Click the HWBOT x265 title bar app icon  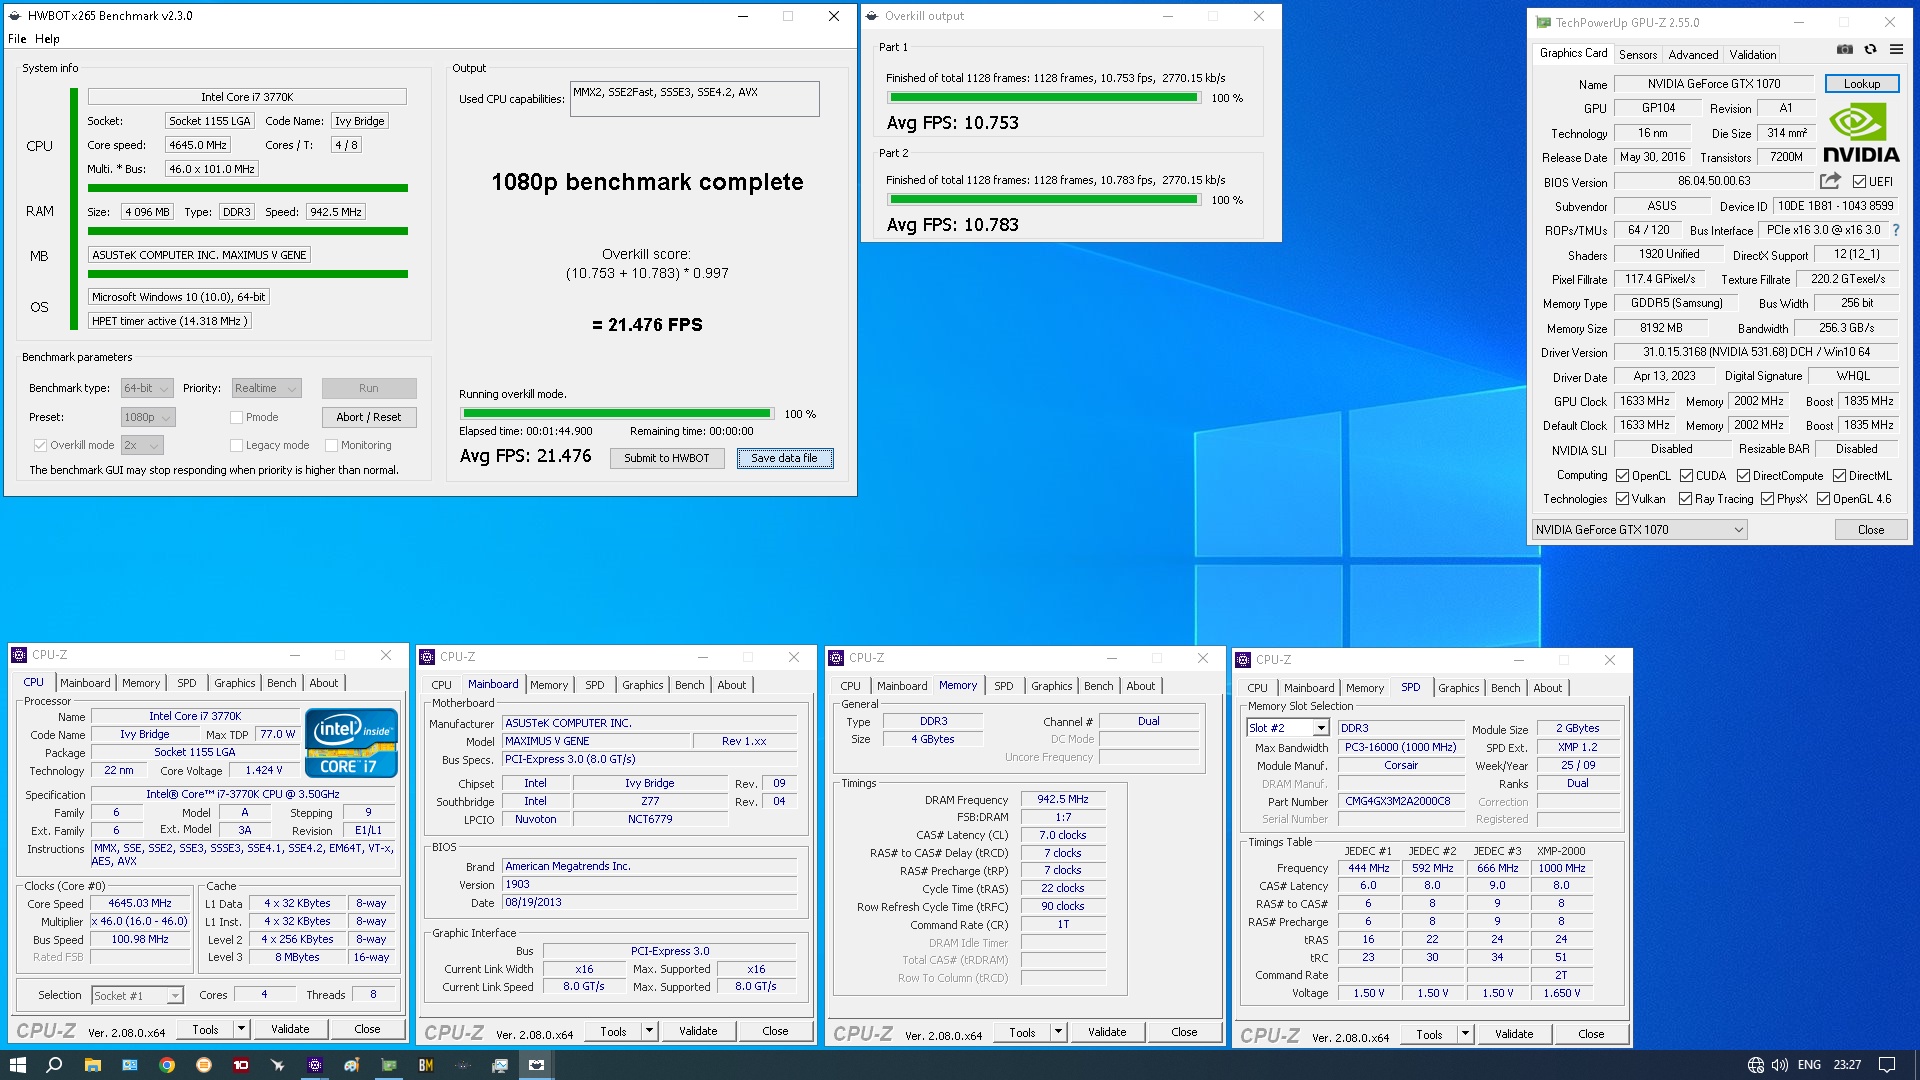point(15,16)
